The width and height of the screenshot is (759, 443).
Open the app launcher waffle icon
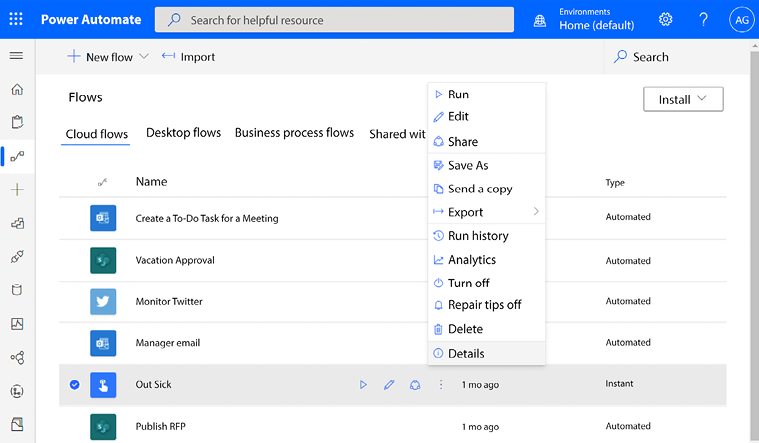[16, 19]
